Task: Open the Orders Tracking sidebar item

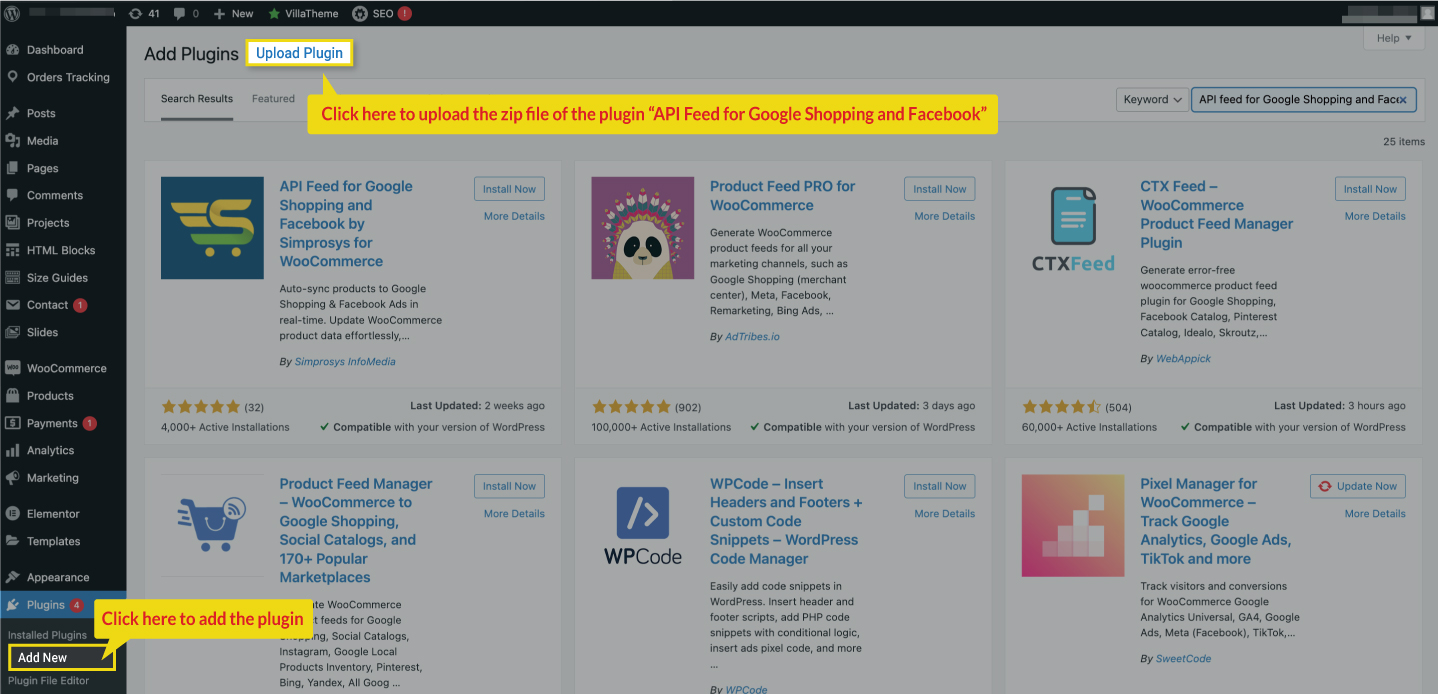Action: [68, 77]
